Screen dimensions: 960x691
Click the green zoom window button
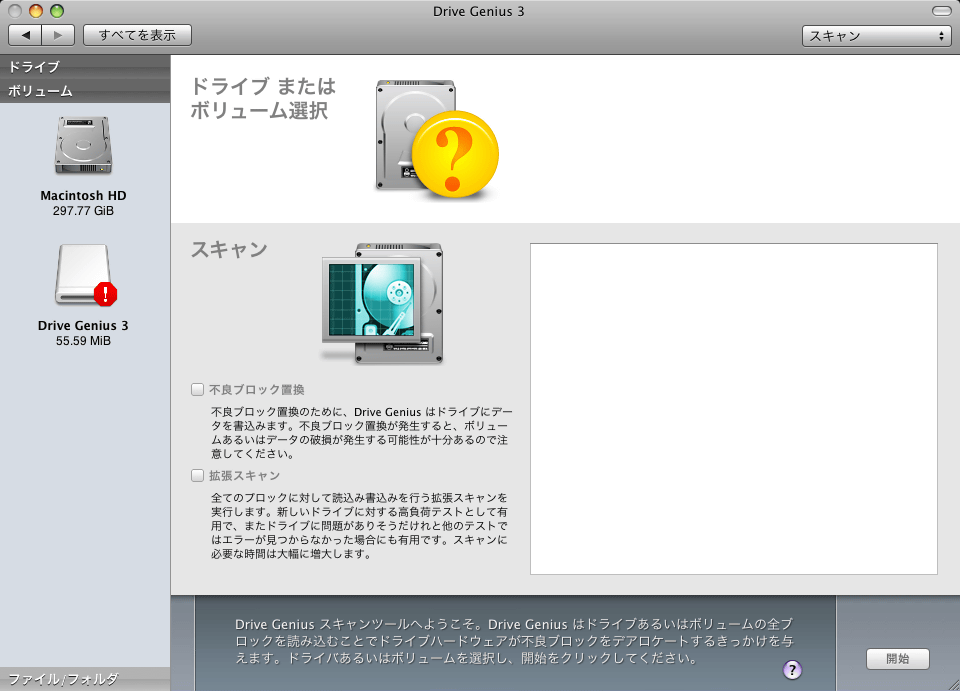click(57, 11)
